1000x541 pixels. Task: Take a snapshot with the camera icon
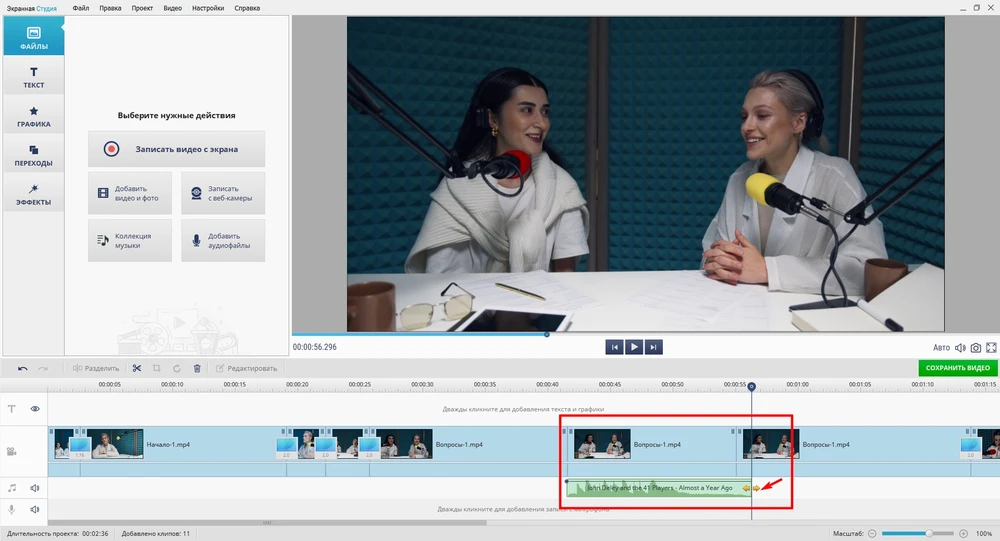(975, 348)
